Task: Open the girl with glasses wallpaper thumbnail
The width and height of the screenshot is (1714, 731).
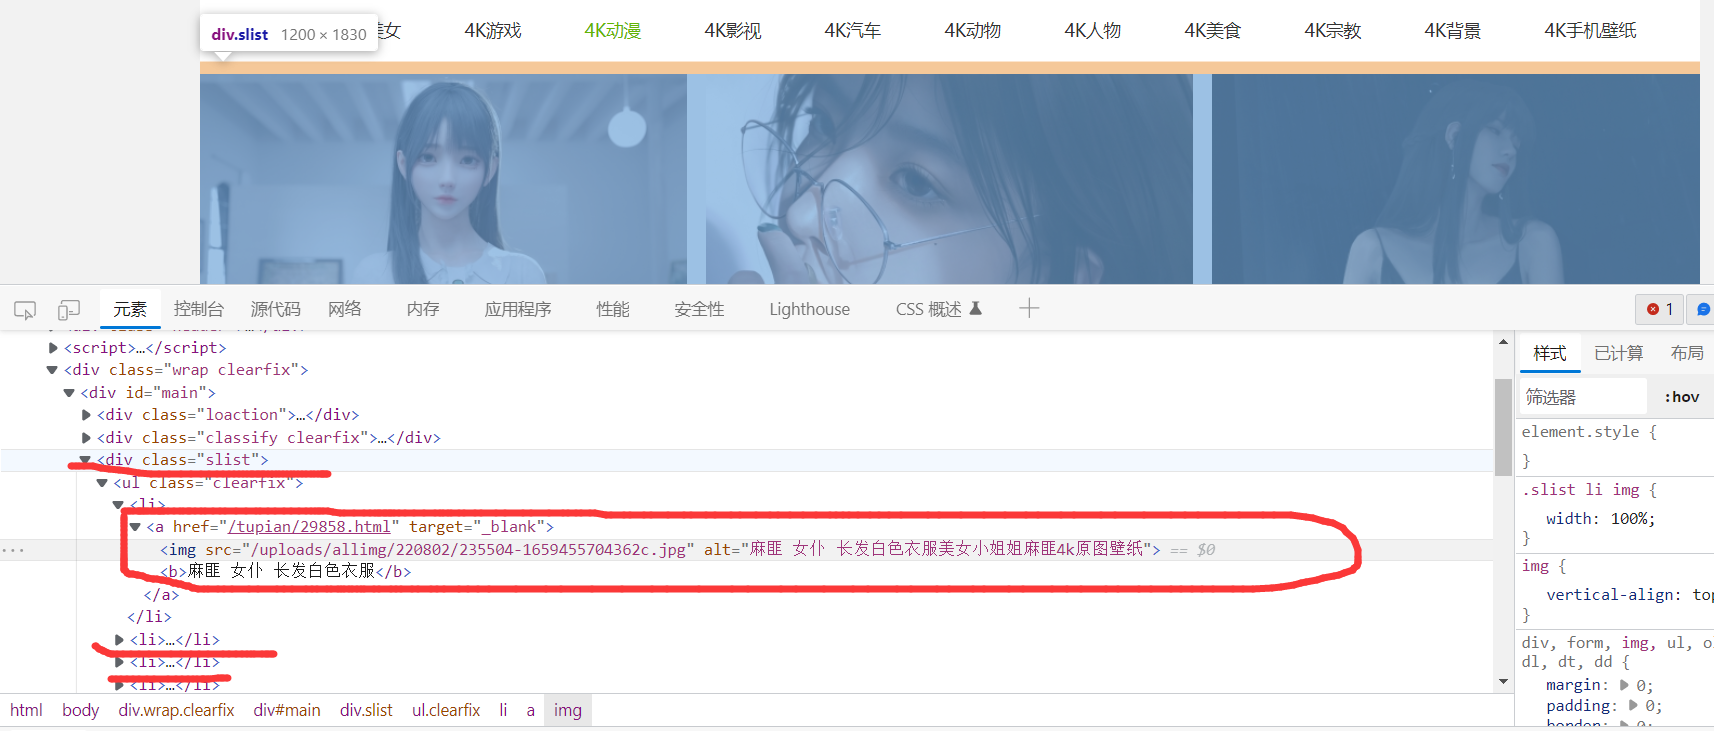Action: click(949, 179)
